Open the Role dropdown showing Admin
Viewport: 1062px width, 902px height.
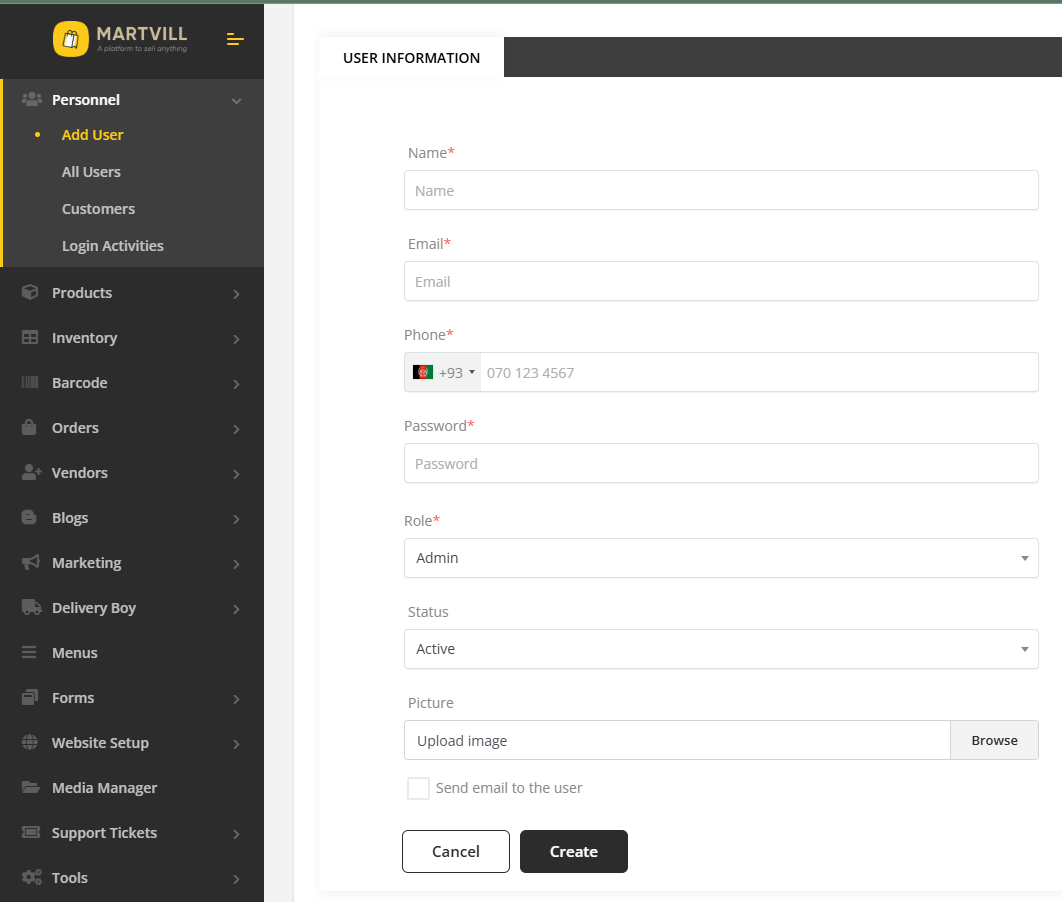tap(720, 558)
